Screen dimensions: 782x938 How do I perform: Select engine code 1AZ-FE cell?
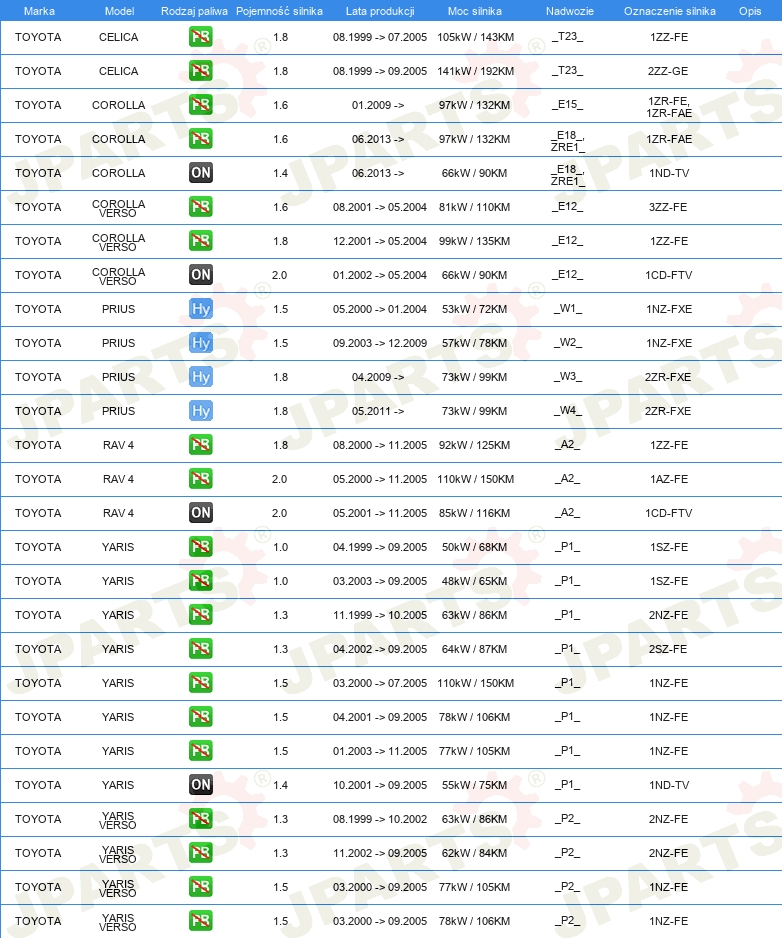(668, 479)
